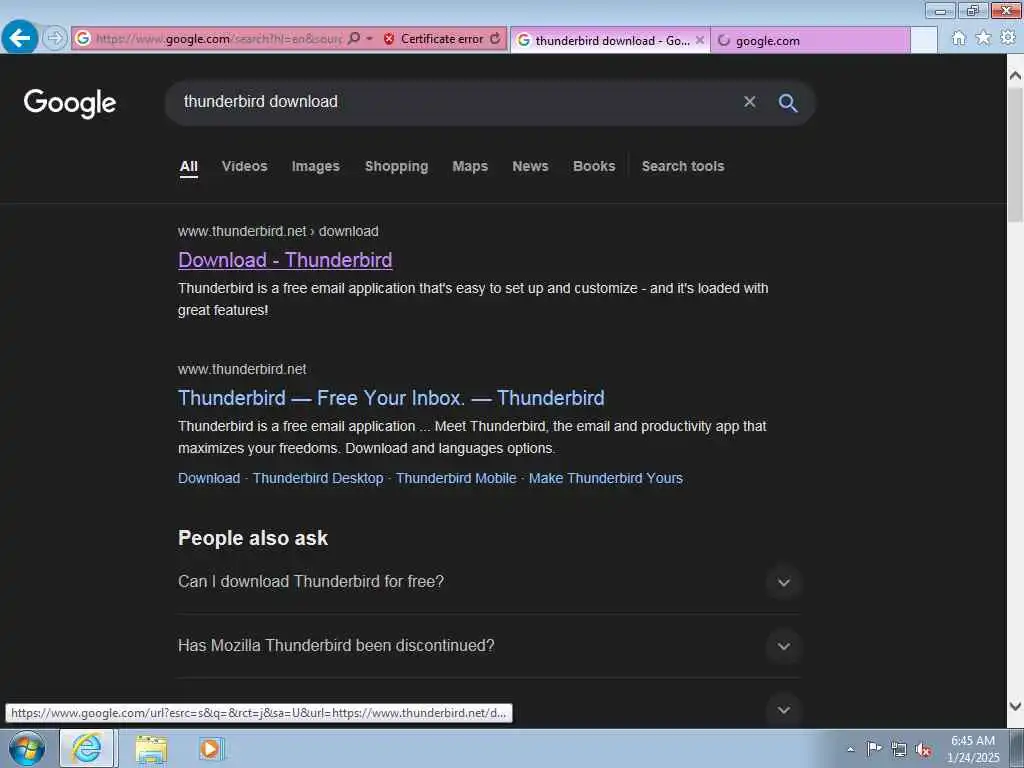Screen dimensions: 1024x768
Task: Click the Google logo
Action: coord(70,103)
